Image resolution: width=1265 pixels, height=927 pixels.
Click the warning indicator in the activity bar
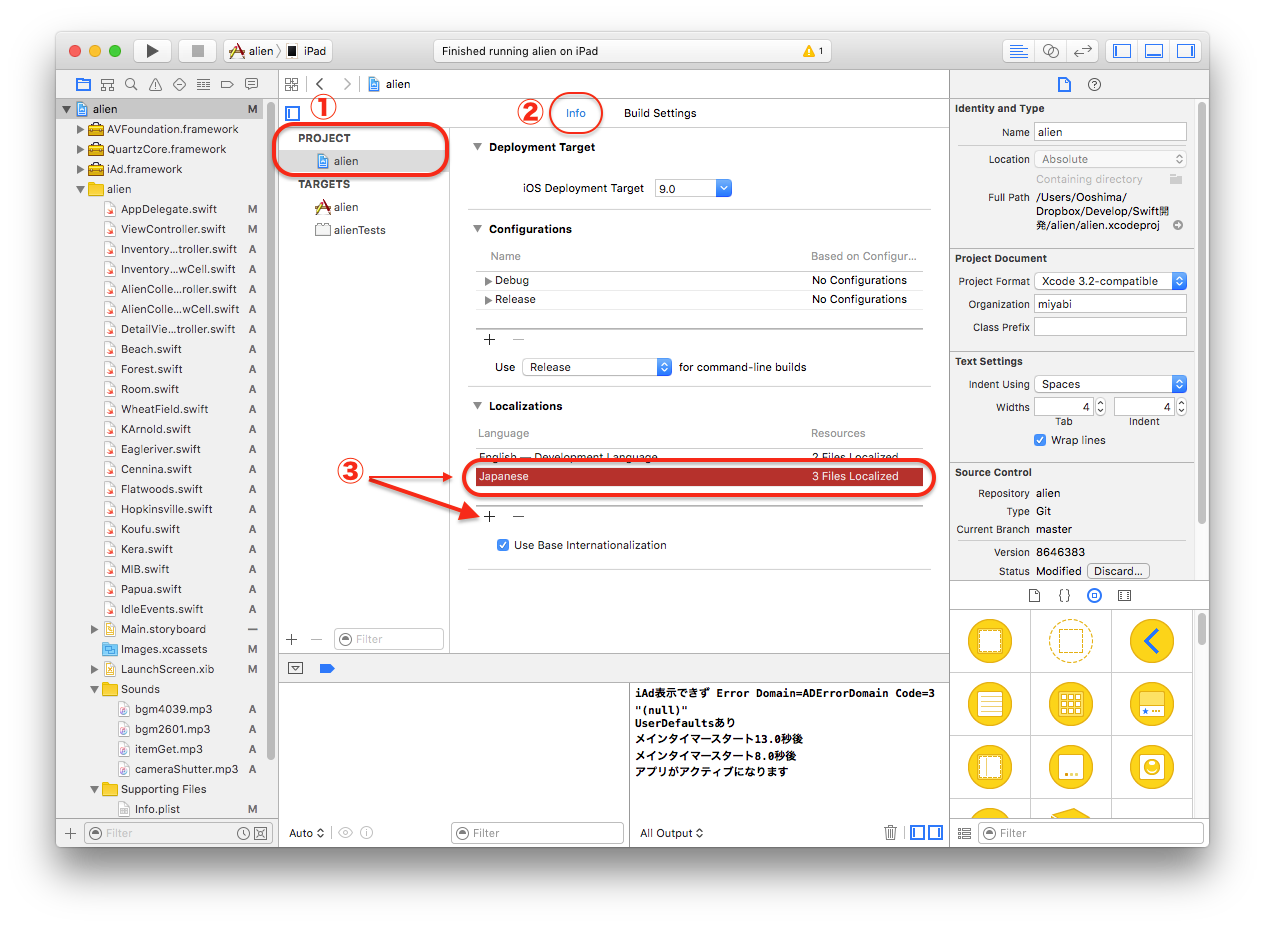[813, 51]
